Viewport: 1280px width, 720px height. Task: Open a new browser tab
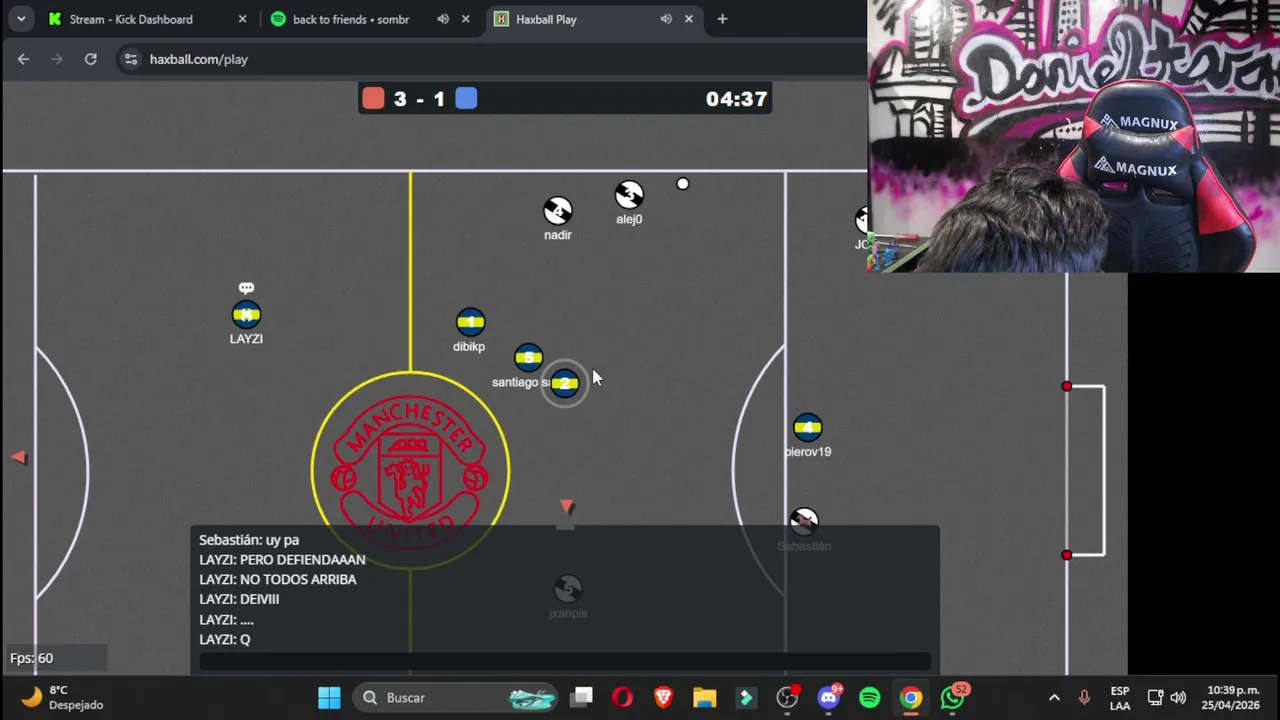(x=722, y=19)
